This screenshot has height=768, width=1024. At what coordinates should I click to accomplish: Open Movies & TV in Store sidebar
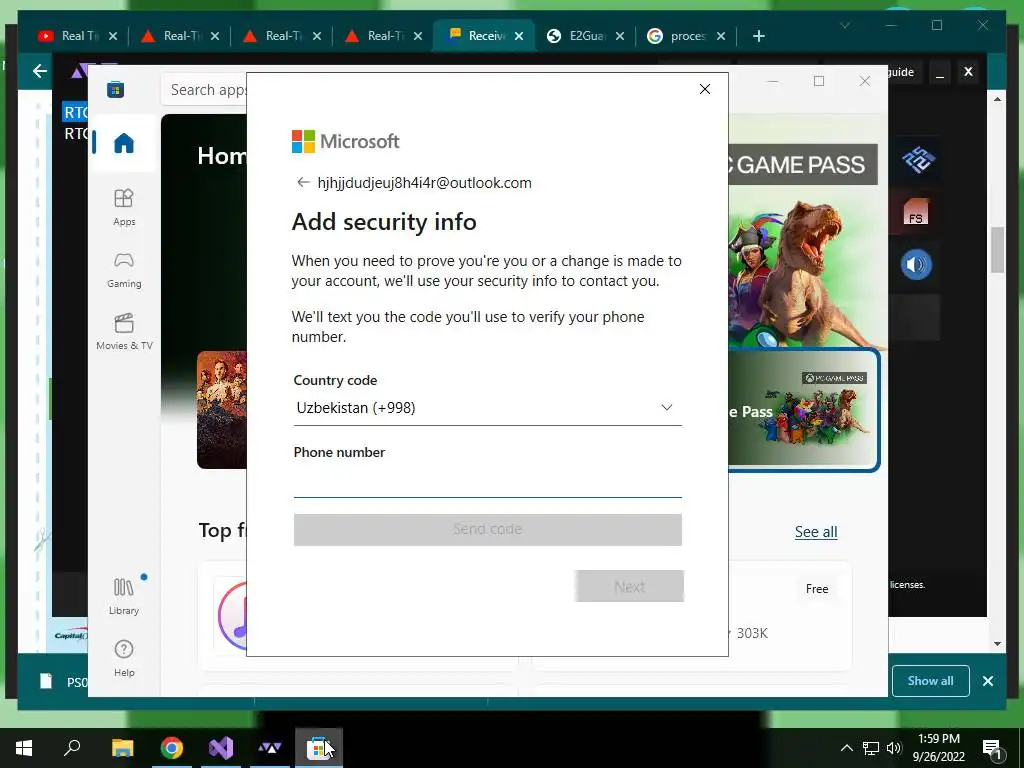tap(124, 332)
